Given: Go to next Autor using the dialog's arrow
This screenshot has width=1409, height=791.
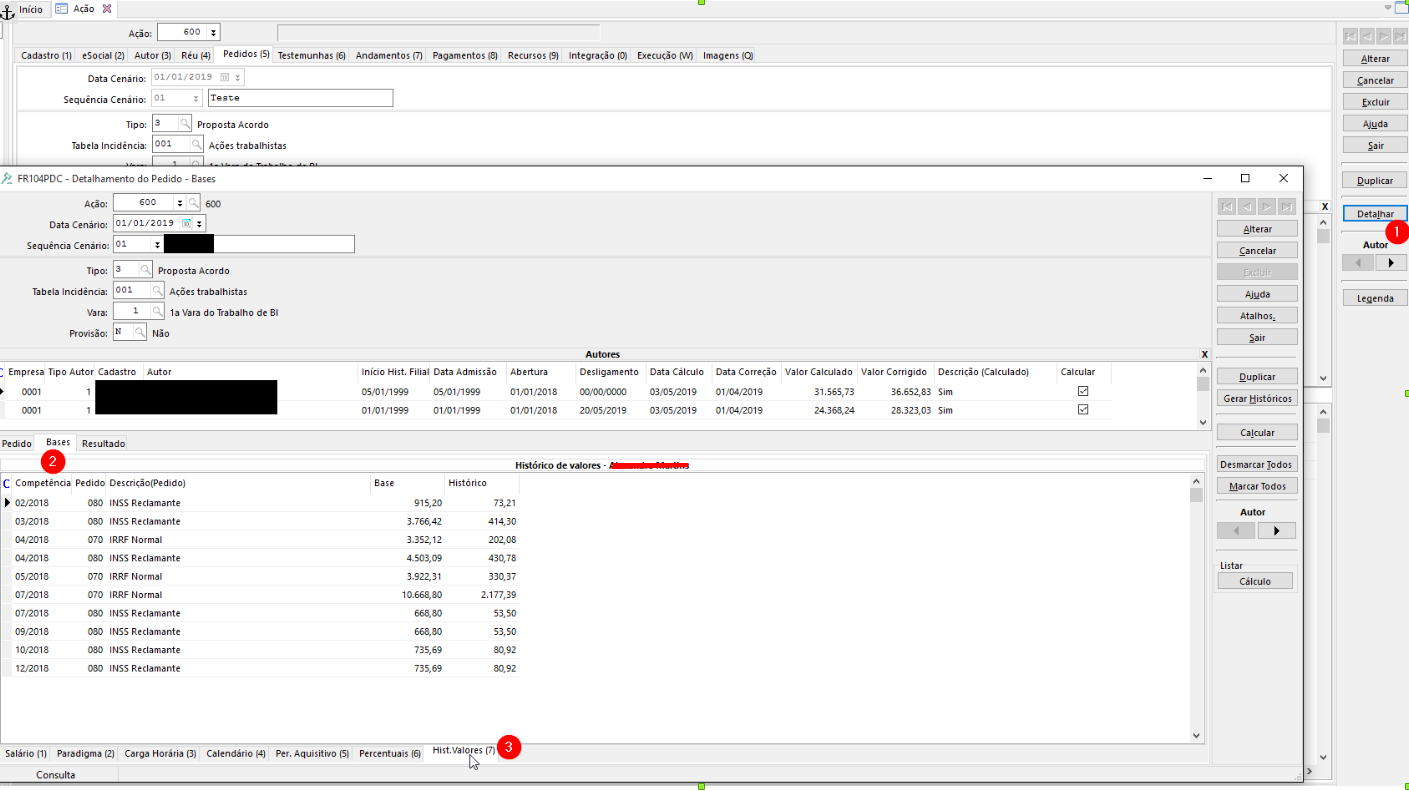Looking at the screenshot, I should (1276, 531).
